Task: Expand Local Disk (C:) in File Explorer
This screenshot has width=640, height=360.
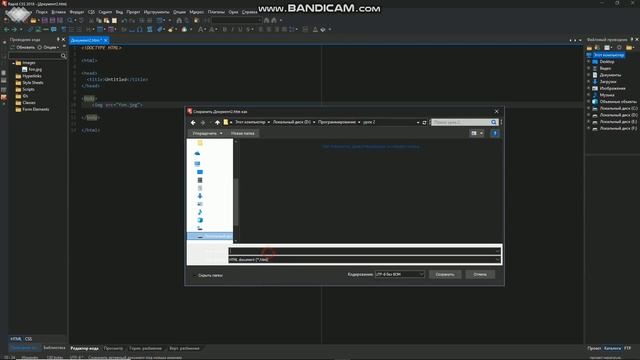Action: tap(589, 108)
